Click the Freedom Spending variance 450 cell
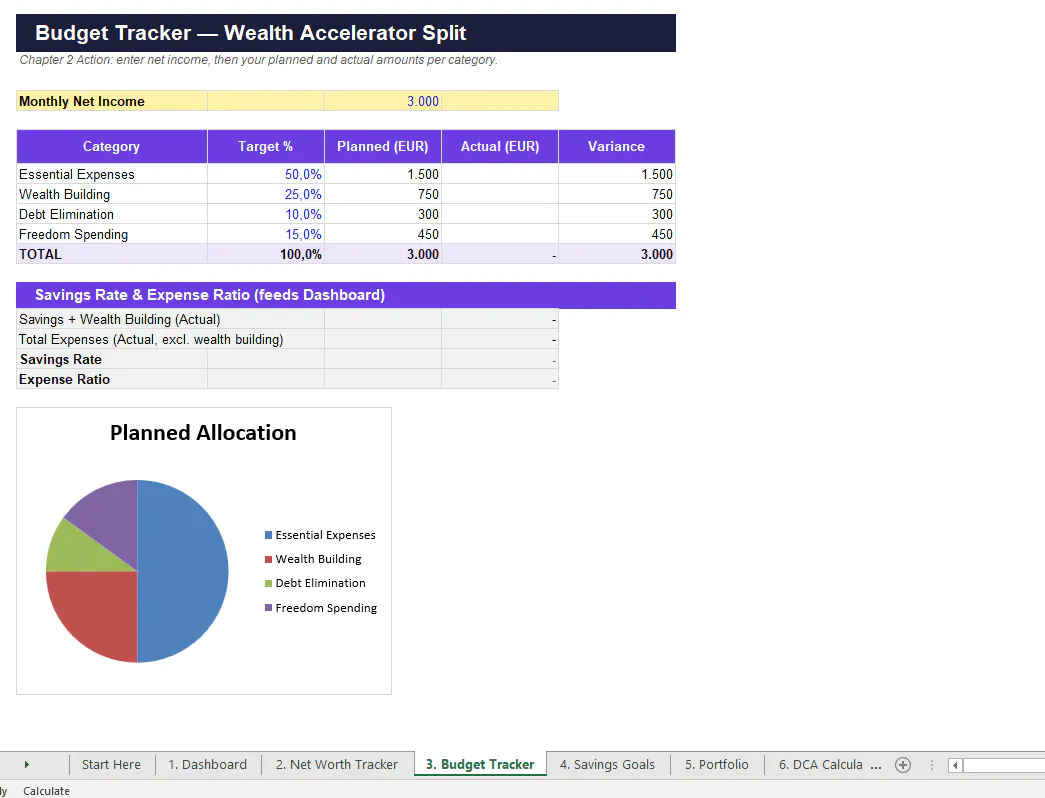Viewport: 1045px width, 798px height. coord(616,234)
